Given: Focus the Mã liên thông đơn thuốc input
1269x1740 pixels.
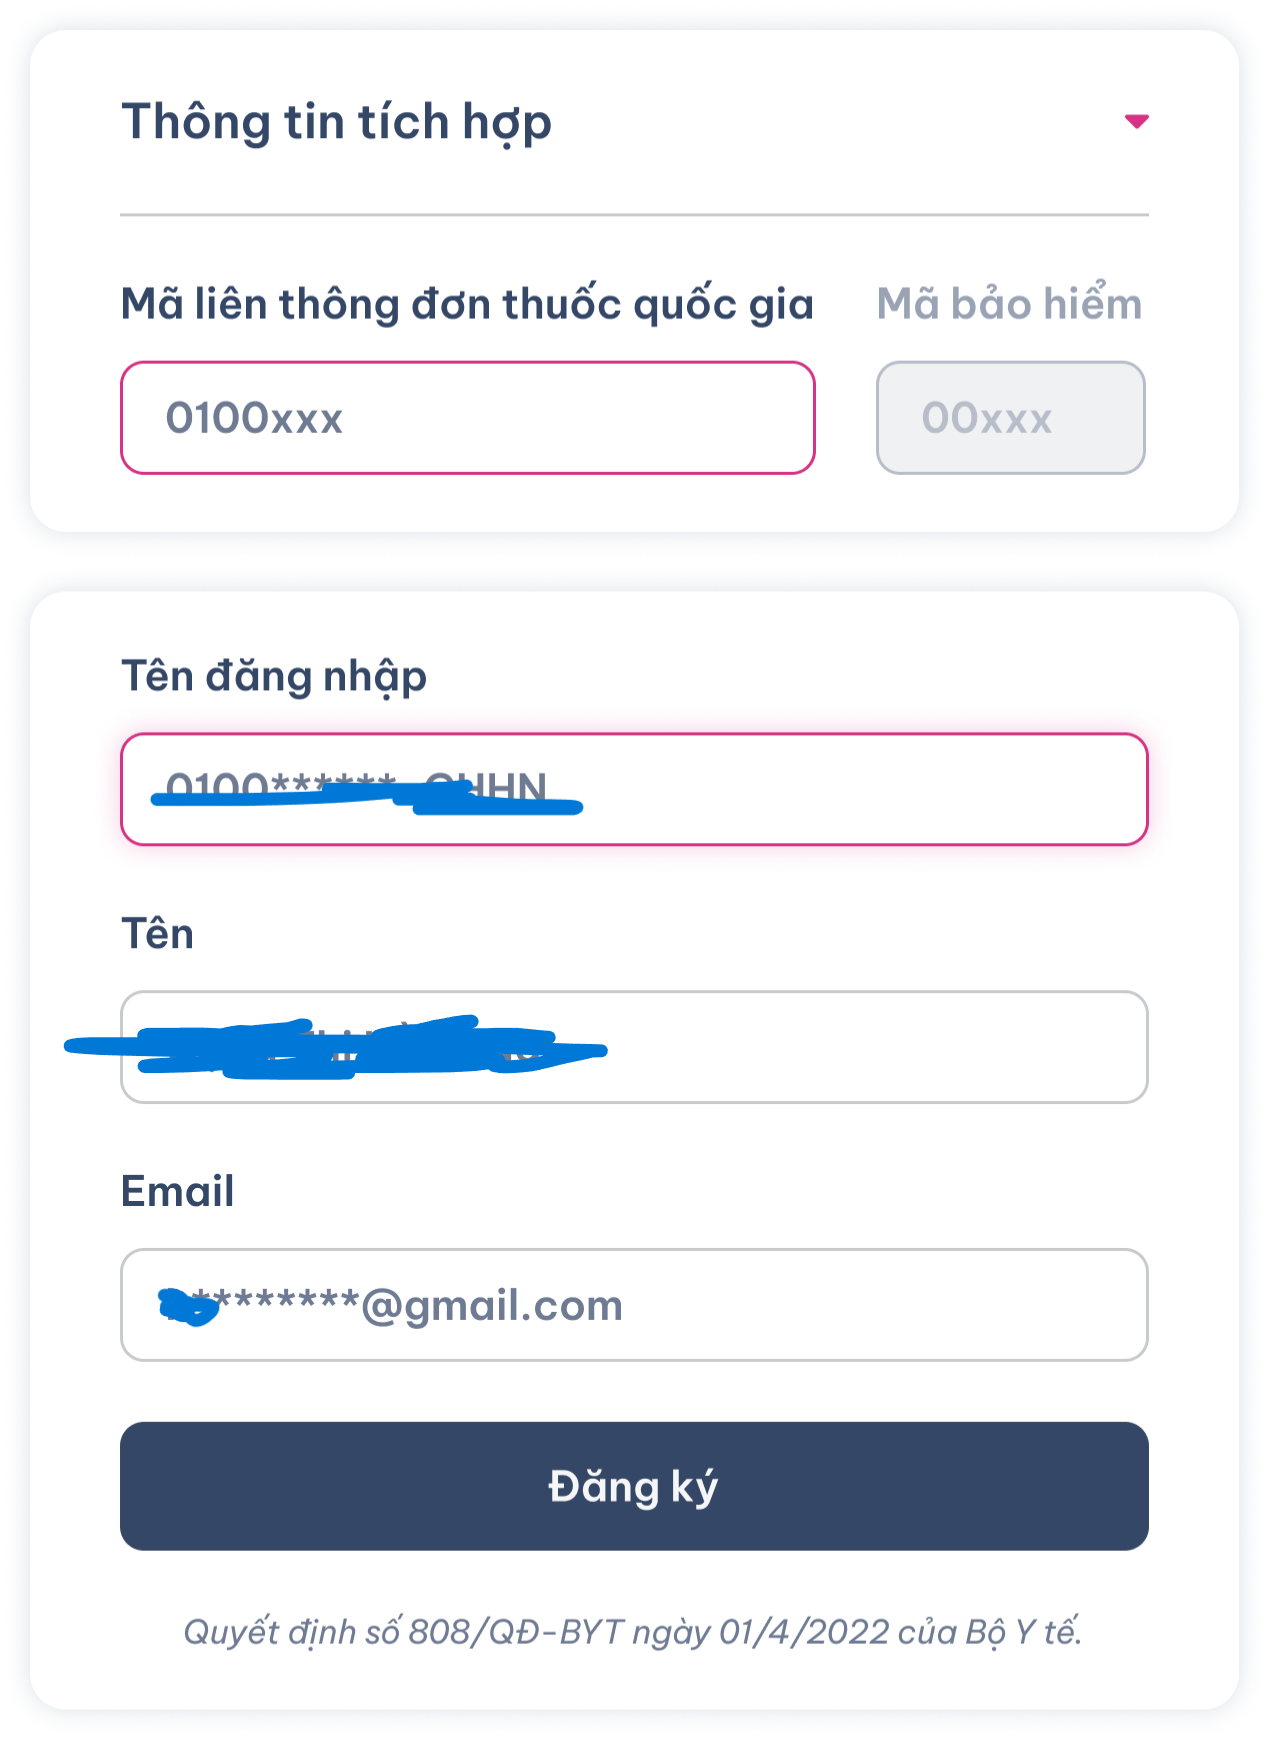Looking at the screenshot, I should pos(467,418).
